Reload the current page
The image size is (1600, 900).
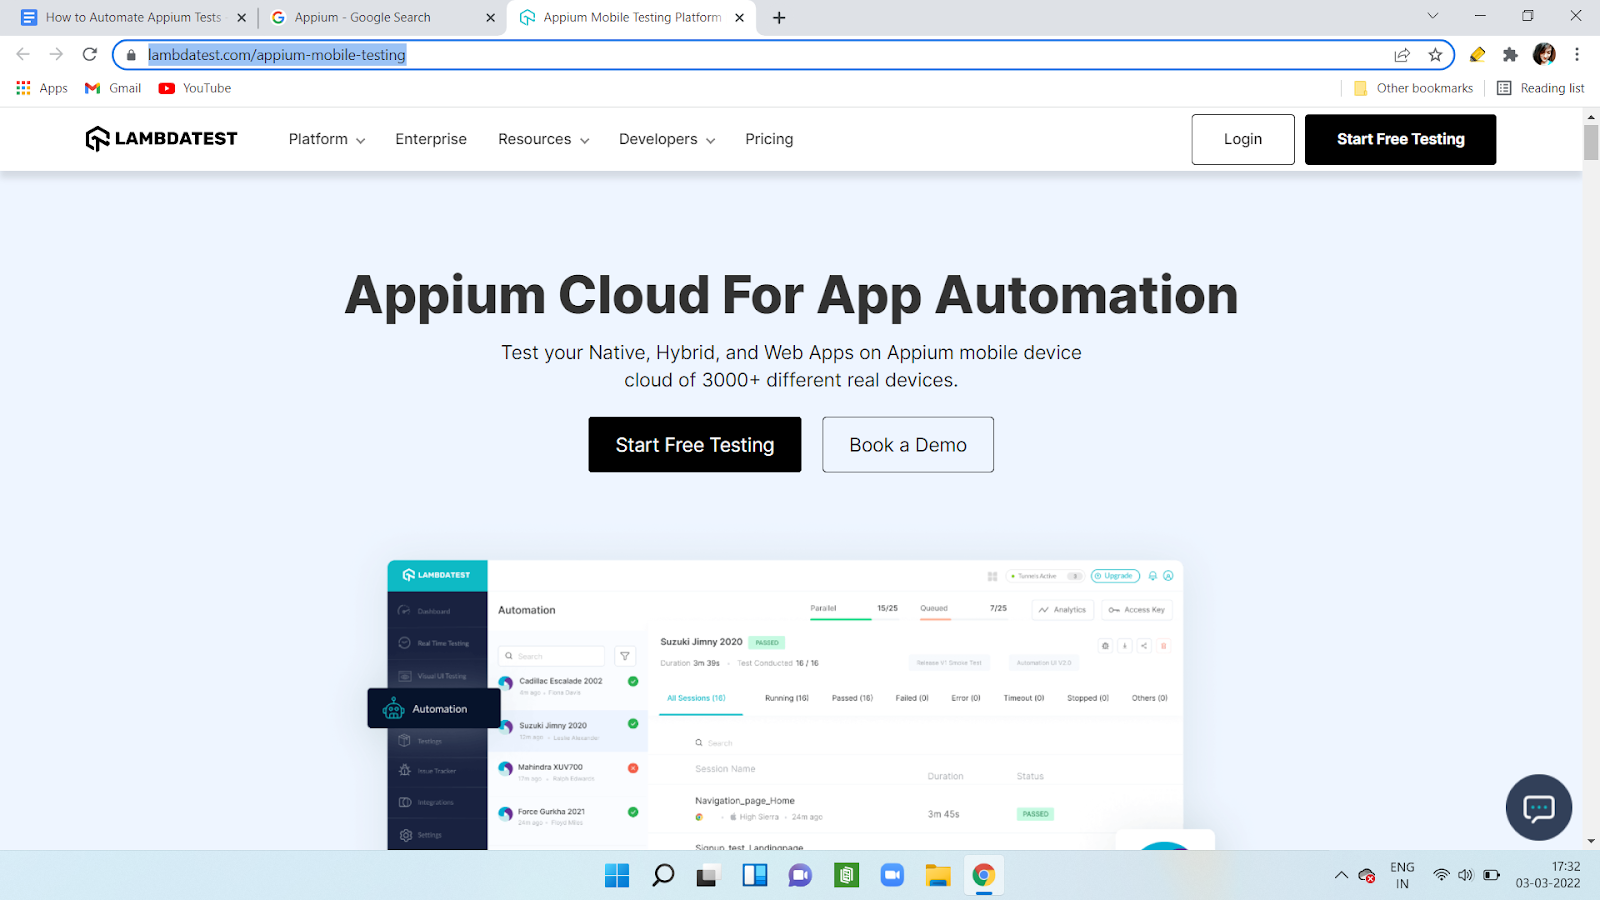coord(90,54)
